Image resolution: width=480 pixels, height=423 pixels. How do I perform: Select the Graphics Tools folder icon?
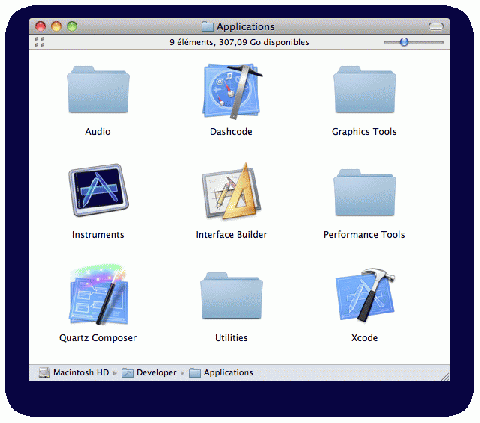(364, 90)
